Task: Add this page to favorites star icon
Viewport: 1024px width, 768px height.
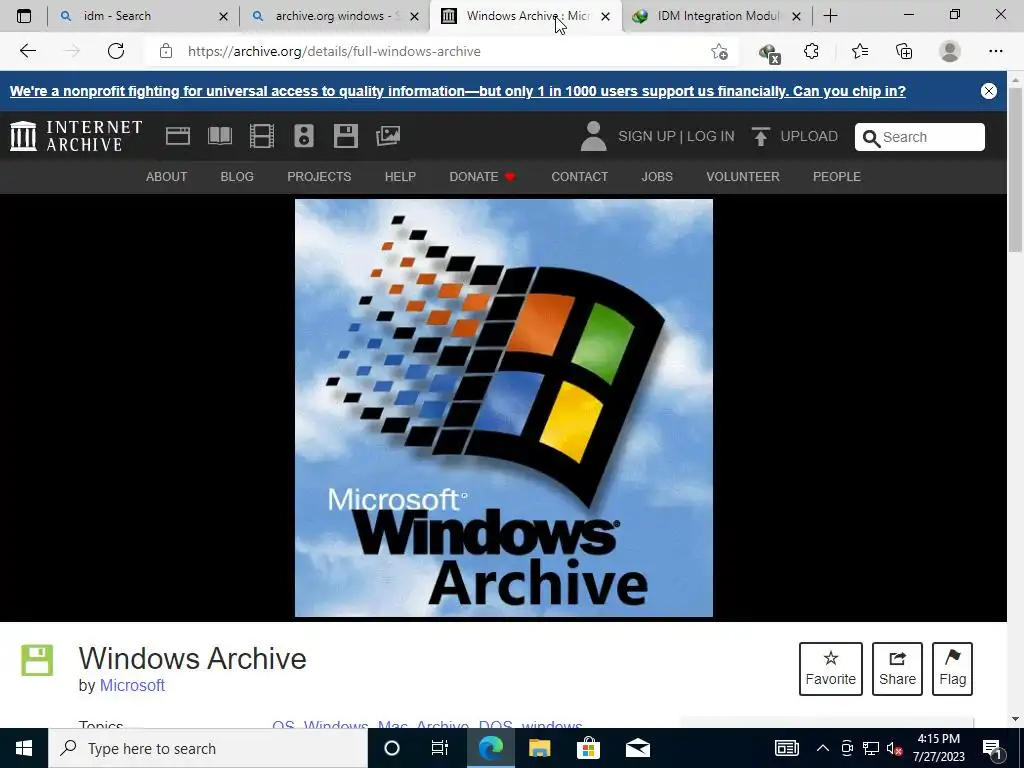Action: coord(719,51)
